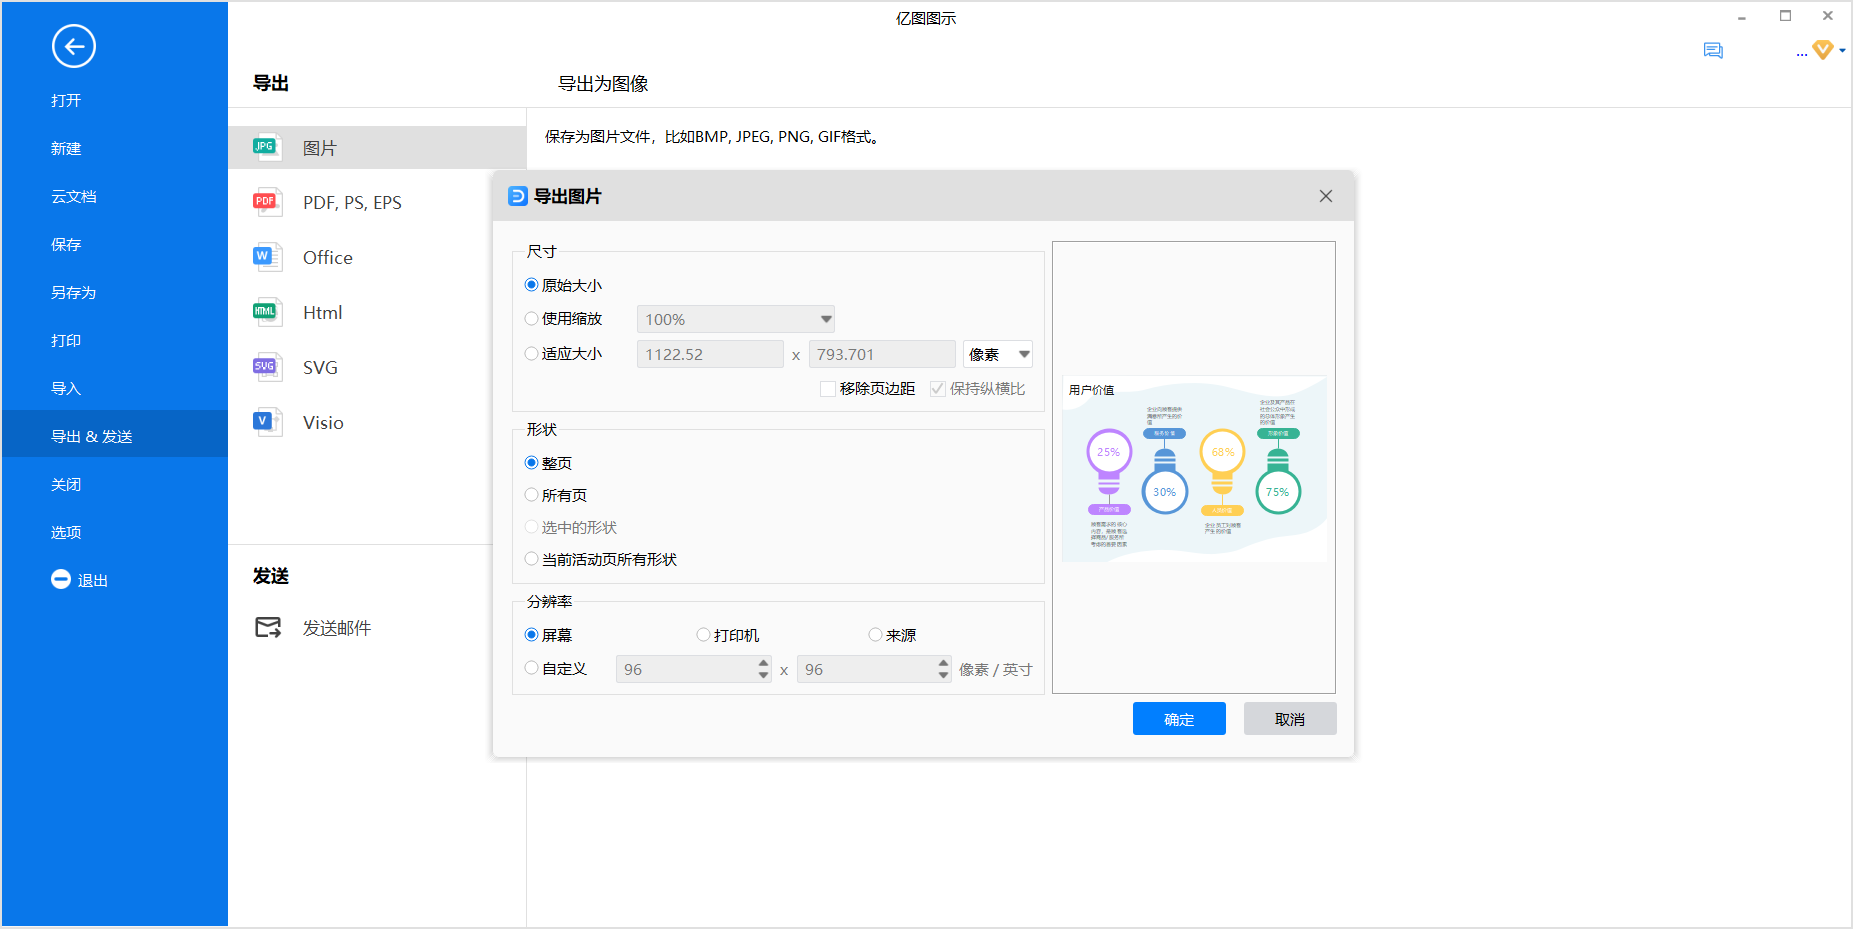Select the 图片 export format
The width and height of the screenshot is (1853, 929).
click(x=377, y=148)
